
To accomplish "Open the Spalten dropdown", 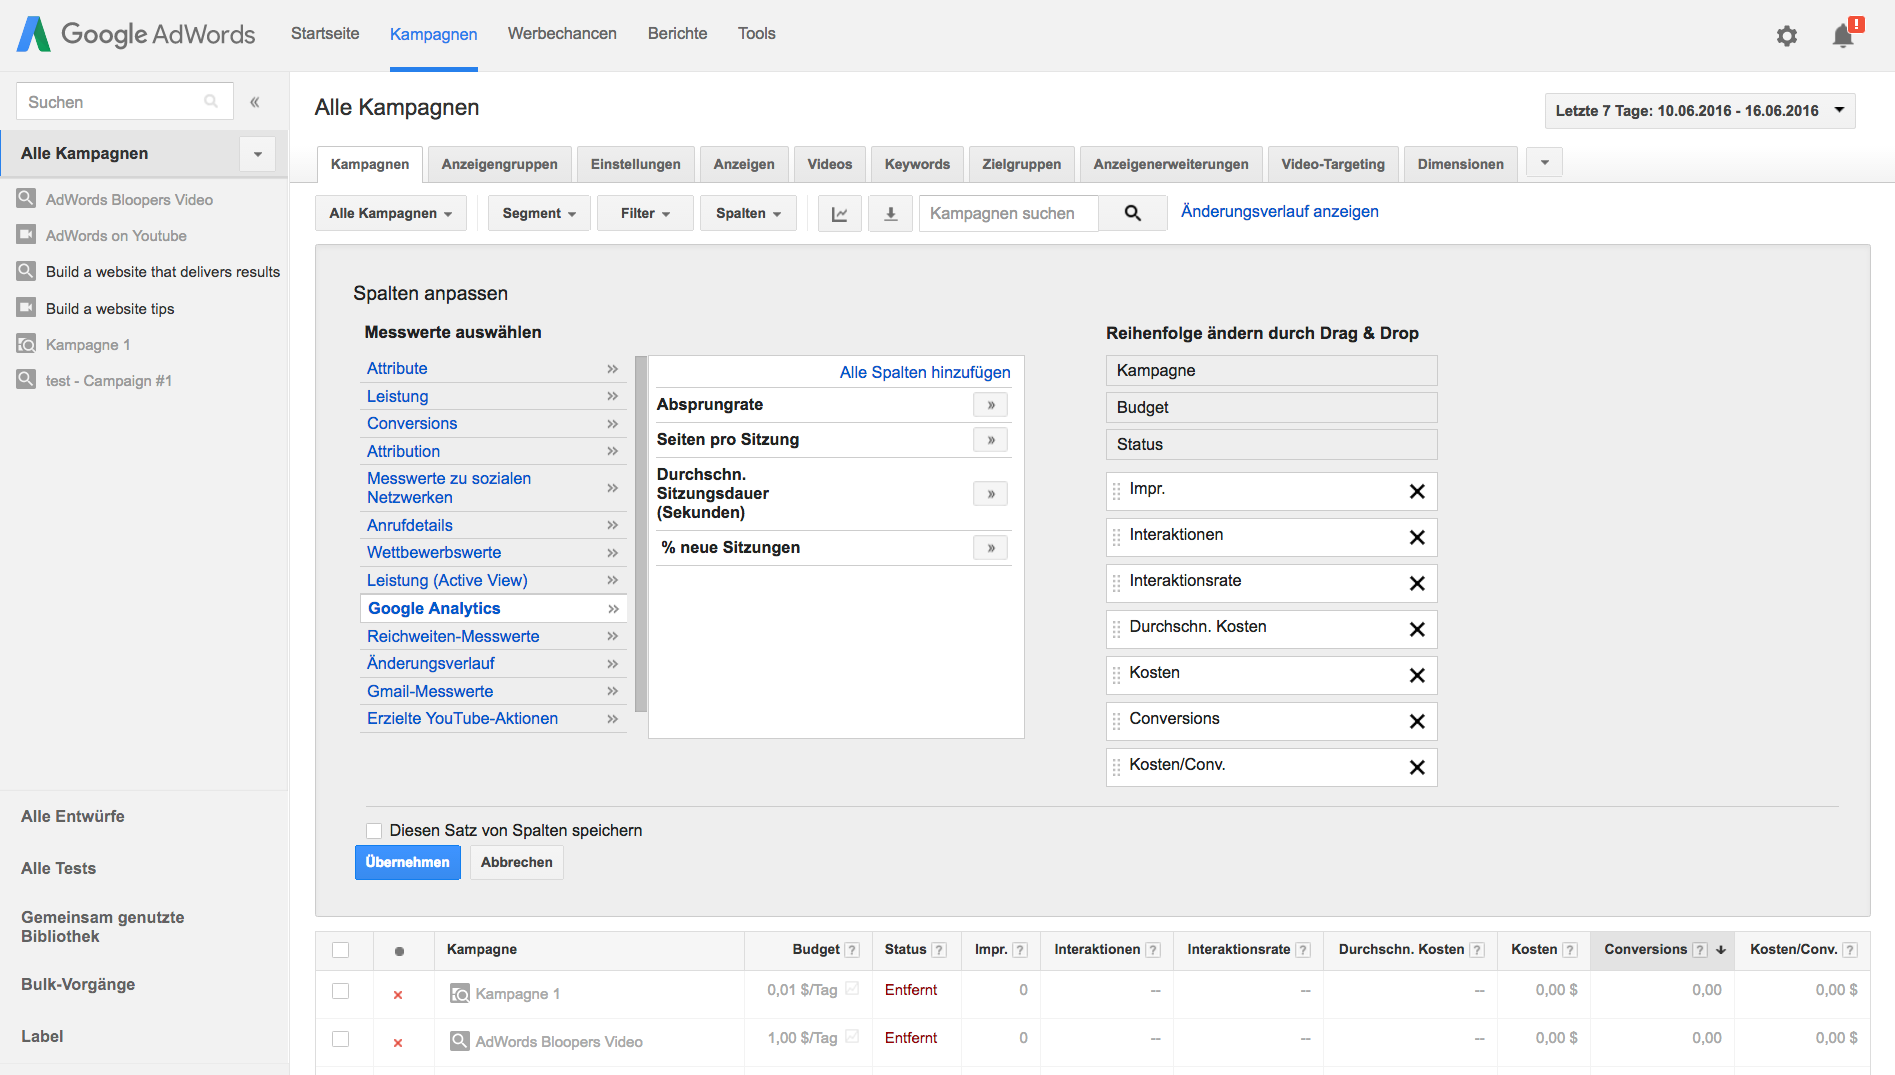I will point(748,213).
